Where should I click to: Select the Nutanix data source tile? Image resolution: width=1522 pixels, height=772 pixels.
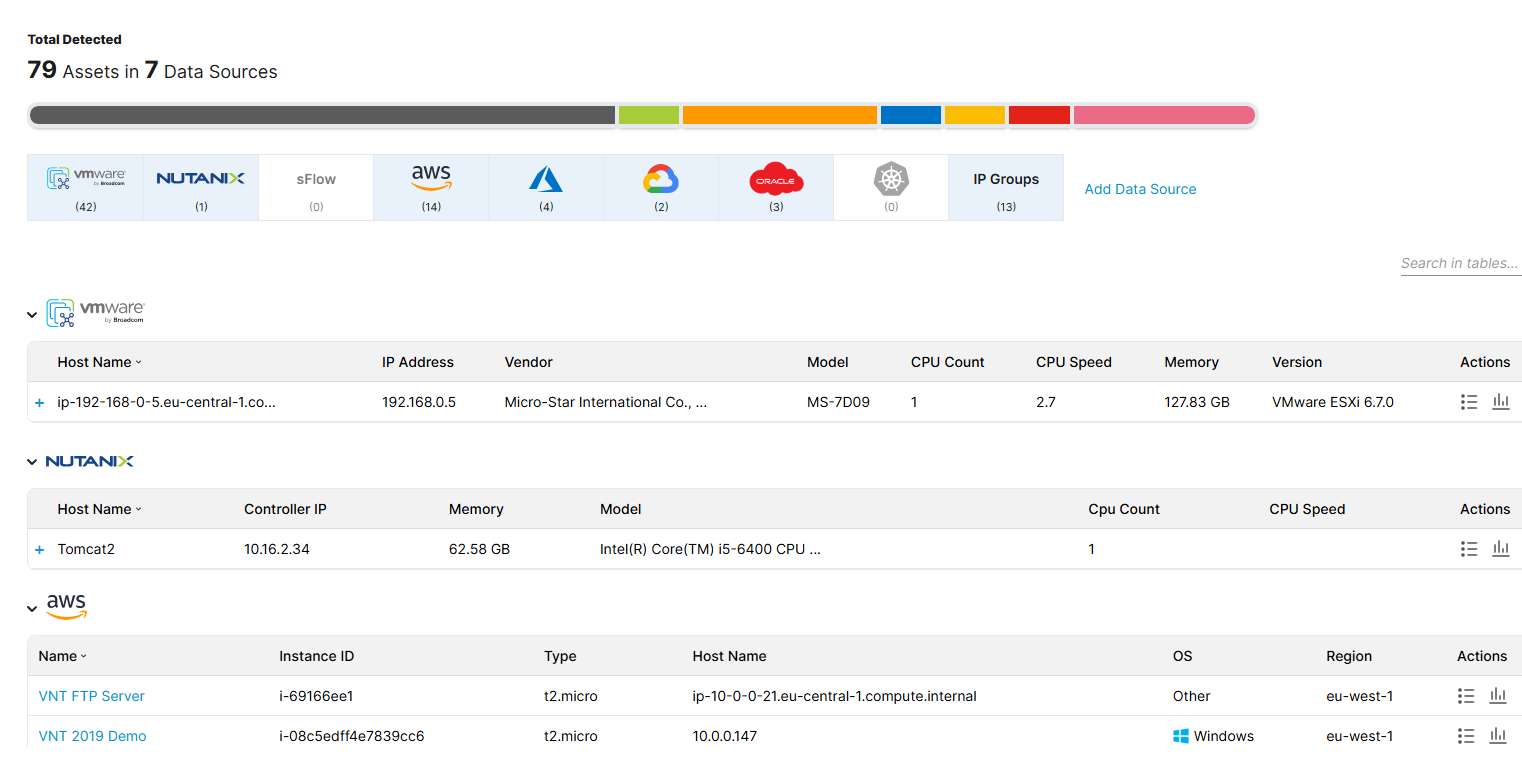tap(201, 187)
